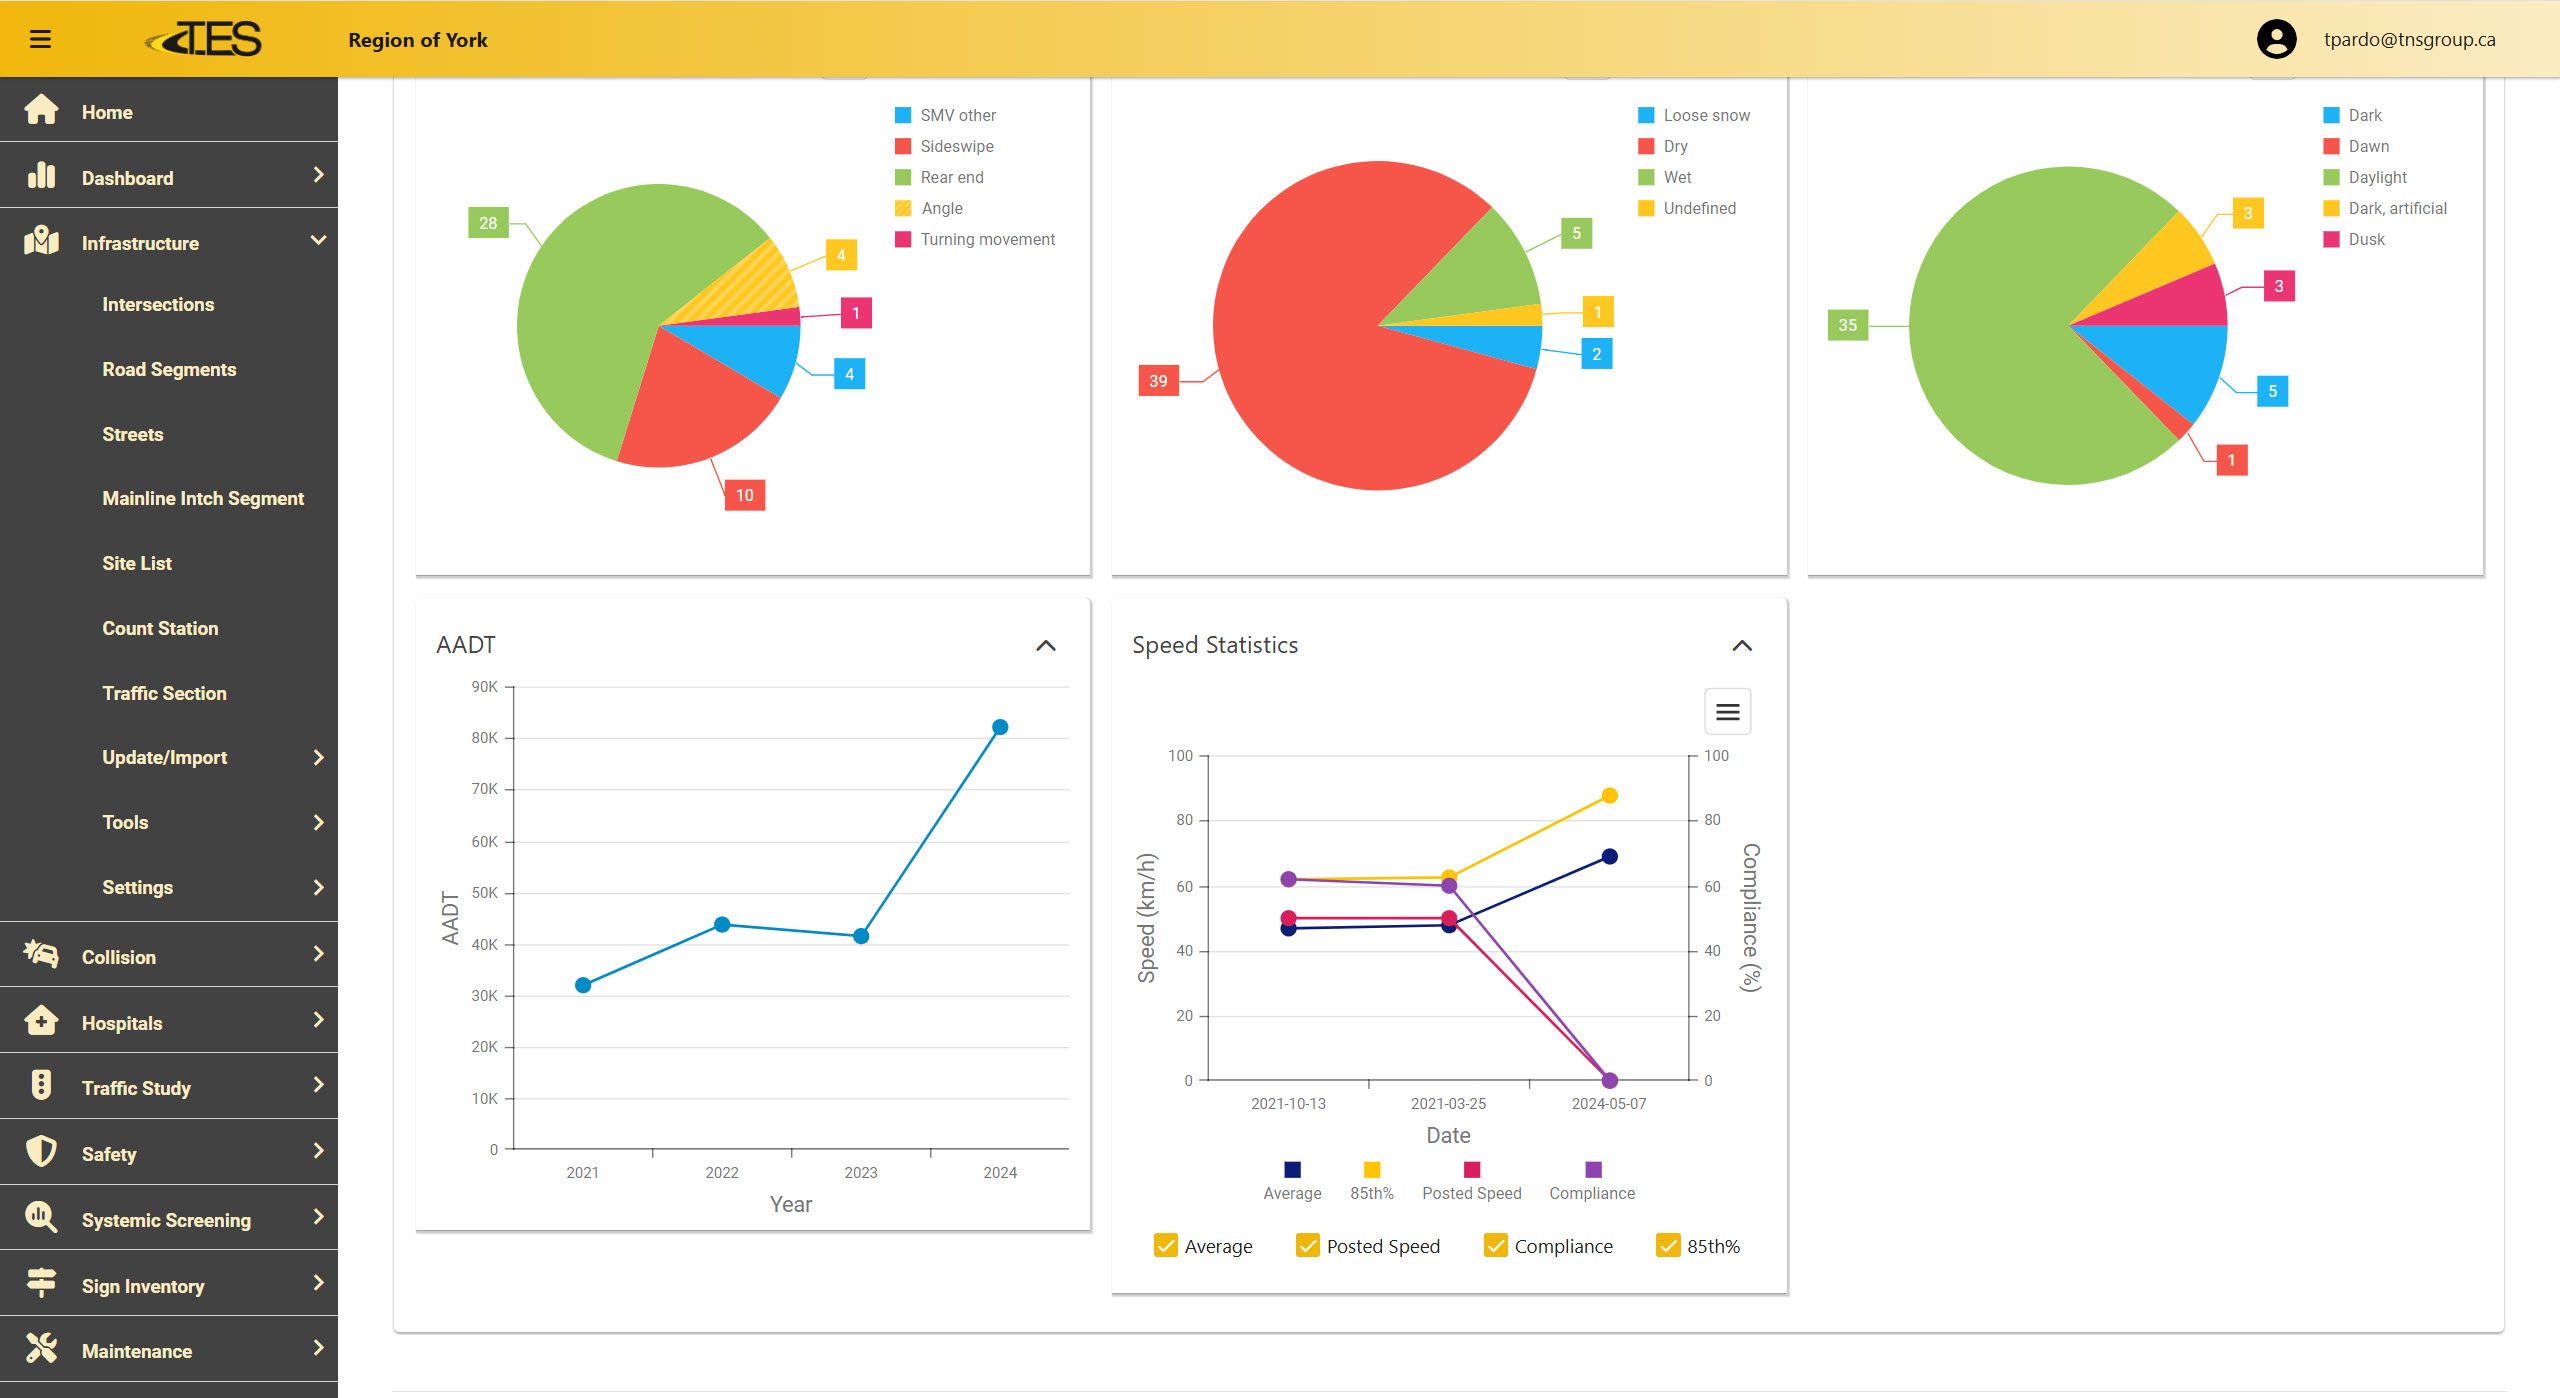Viewport: 2560px width, 1398px height.
Task: Click the Collision car crash icon
Action: (x=41, y=955)
